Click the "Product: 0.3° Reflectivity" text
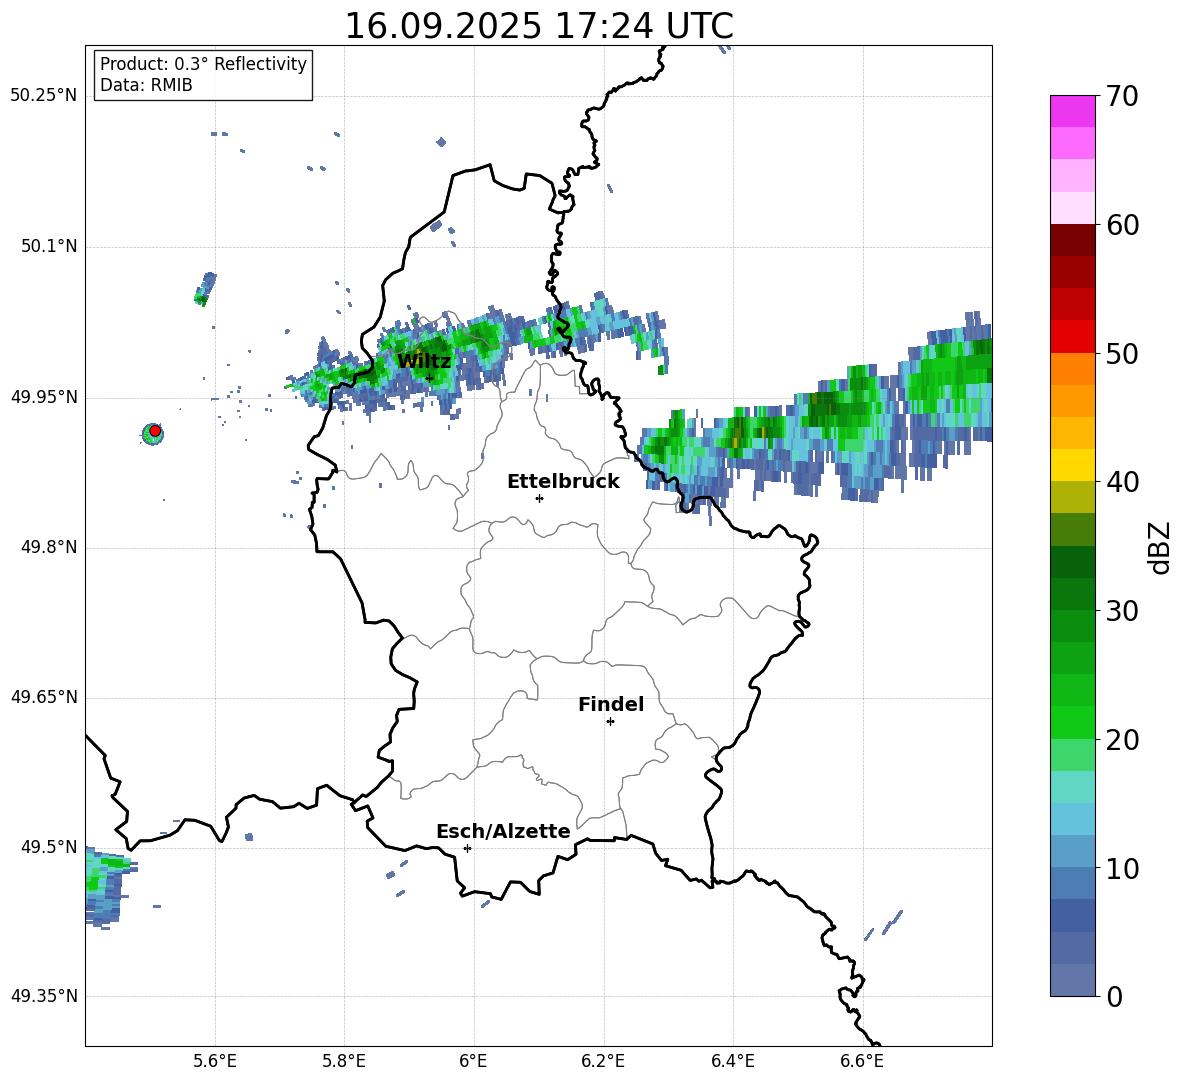Image resolution: width=1184 pixels, height=1081 pixels. pos(203,64)
